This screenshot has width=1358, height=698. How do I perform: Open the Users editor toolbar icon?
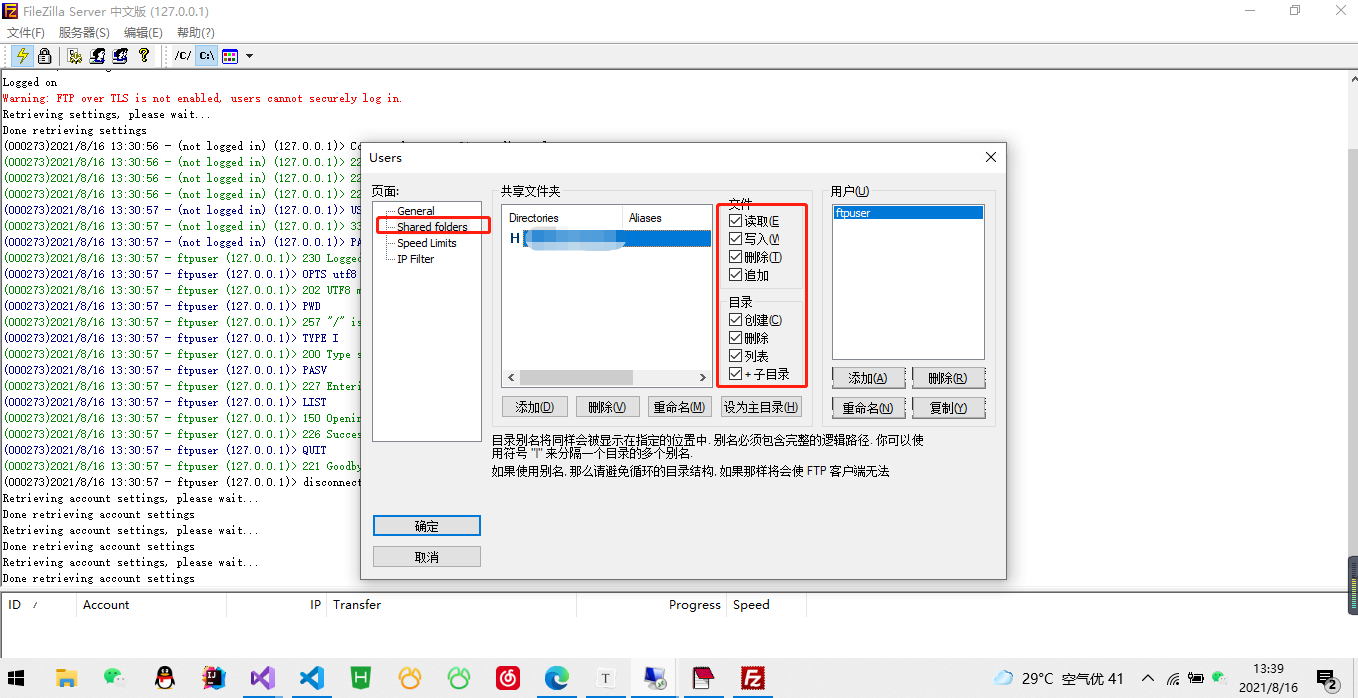[x=98, y=56]
